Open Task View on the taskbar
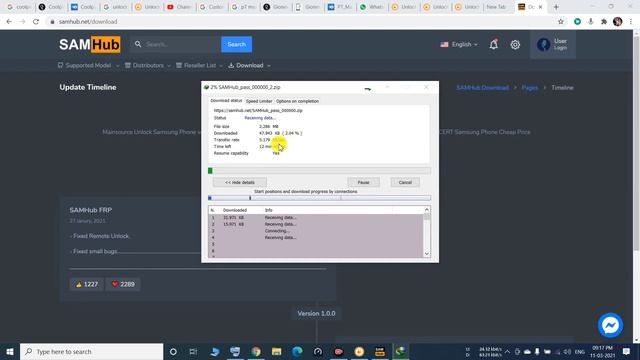The height and width of the screenshot is (360, 640). click(193, 351)
